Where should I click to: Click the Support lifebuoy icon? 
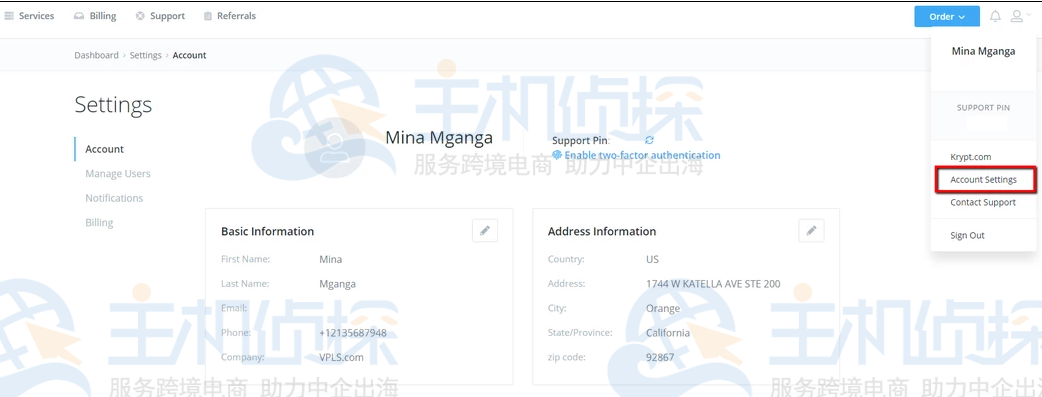[140, 16]
